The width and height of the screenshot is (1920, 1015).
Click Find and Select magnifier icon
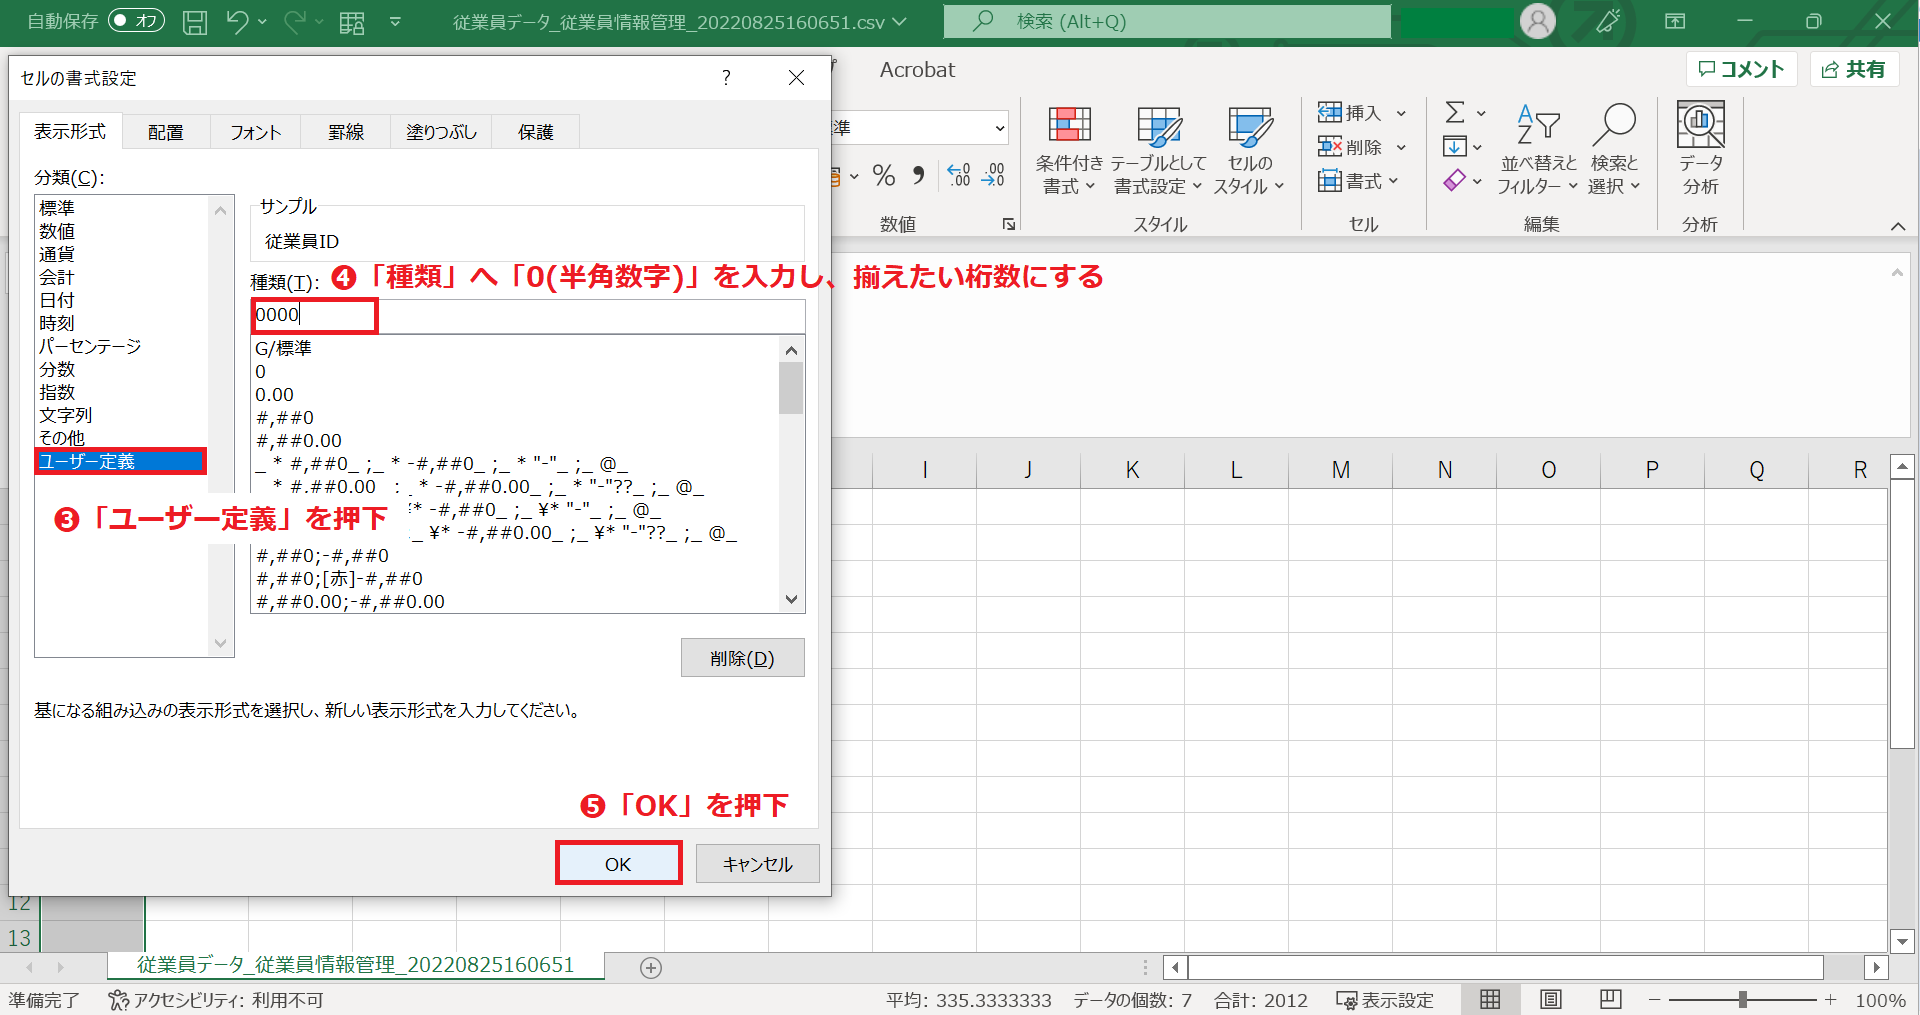click(1613, 126)
